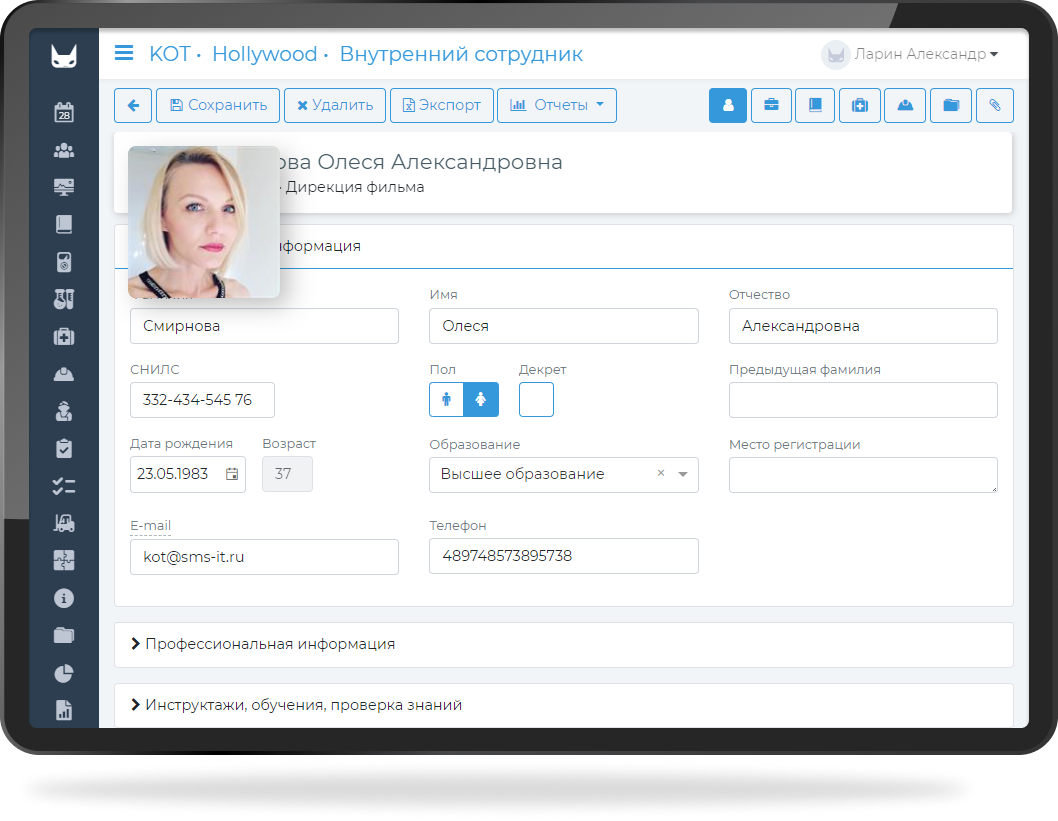
Task: Open the door-hanger tag icon in sidebar
Action: 64,262
